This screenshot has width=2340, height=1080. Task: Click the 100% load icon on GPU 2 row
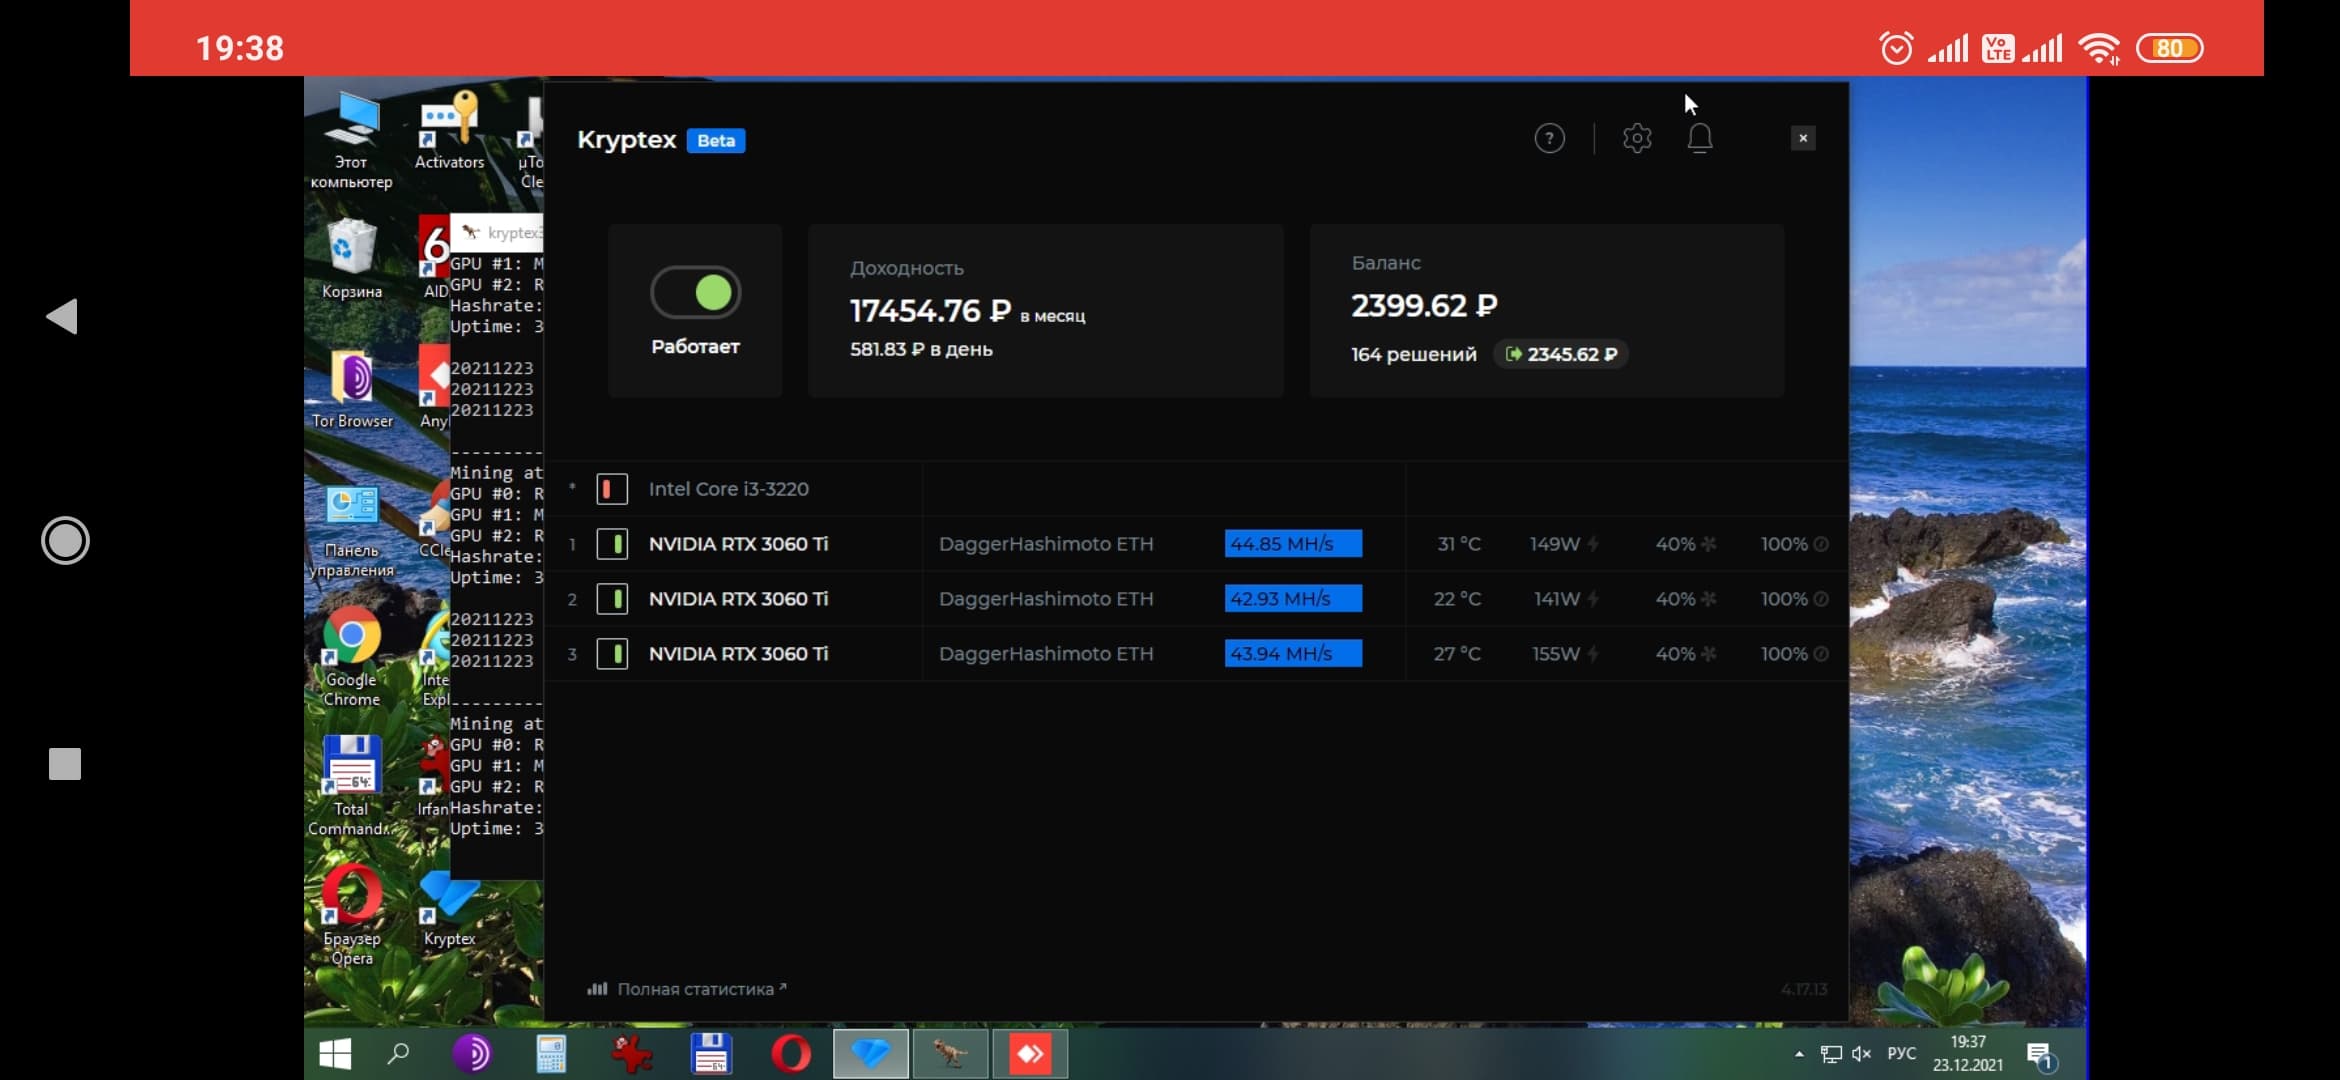[1821, 599]
